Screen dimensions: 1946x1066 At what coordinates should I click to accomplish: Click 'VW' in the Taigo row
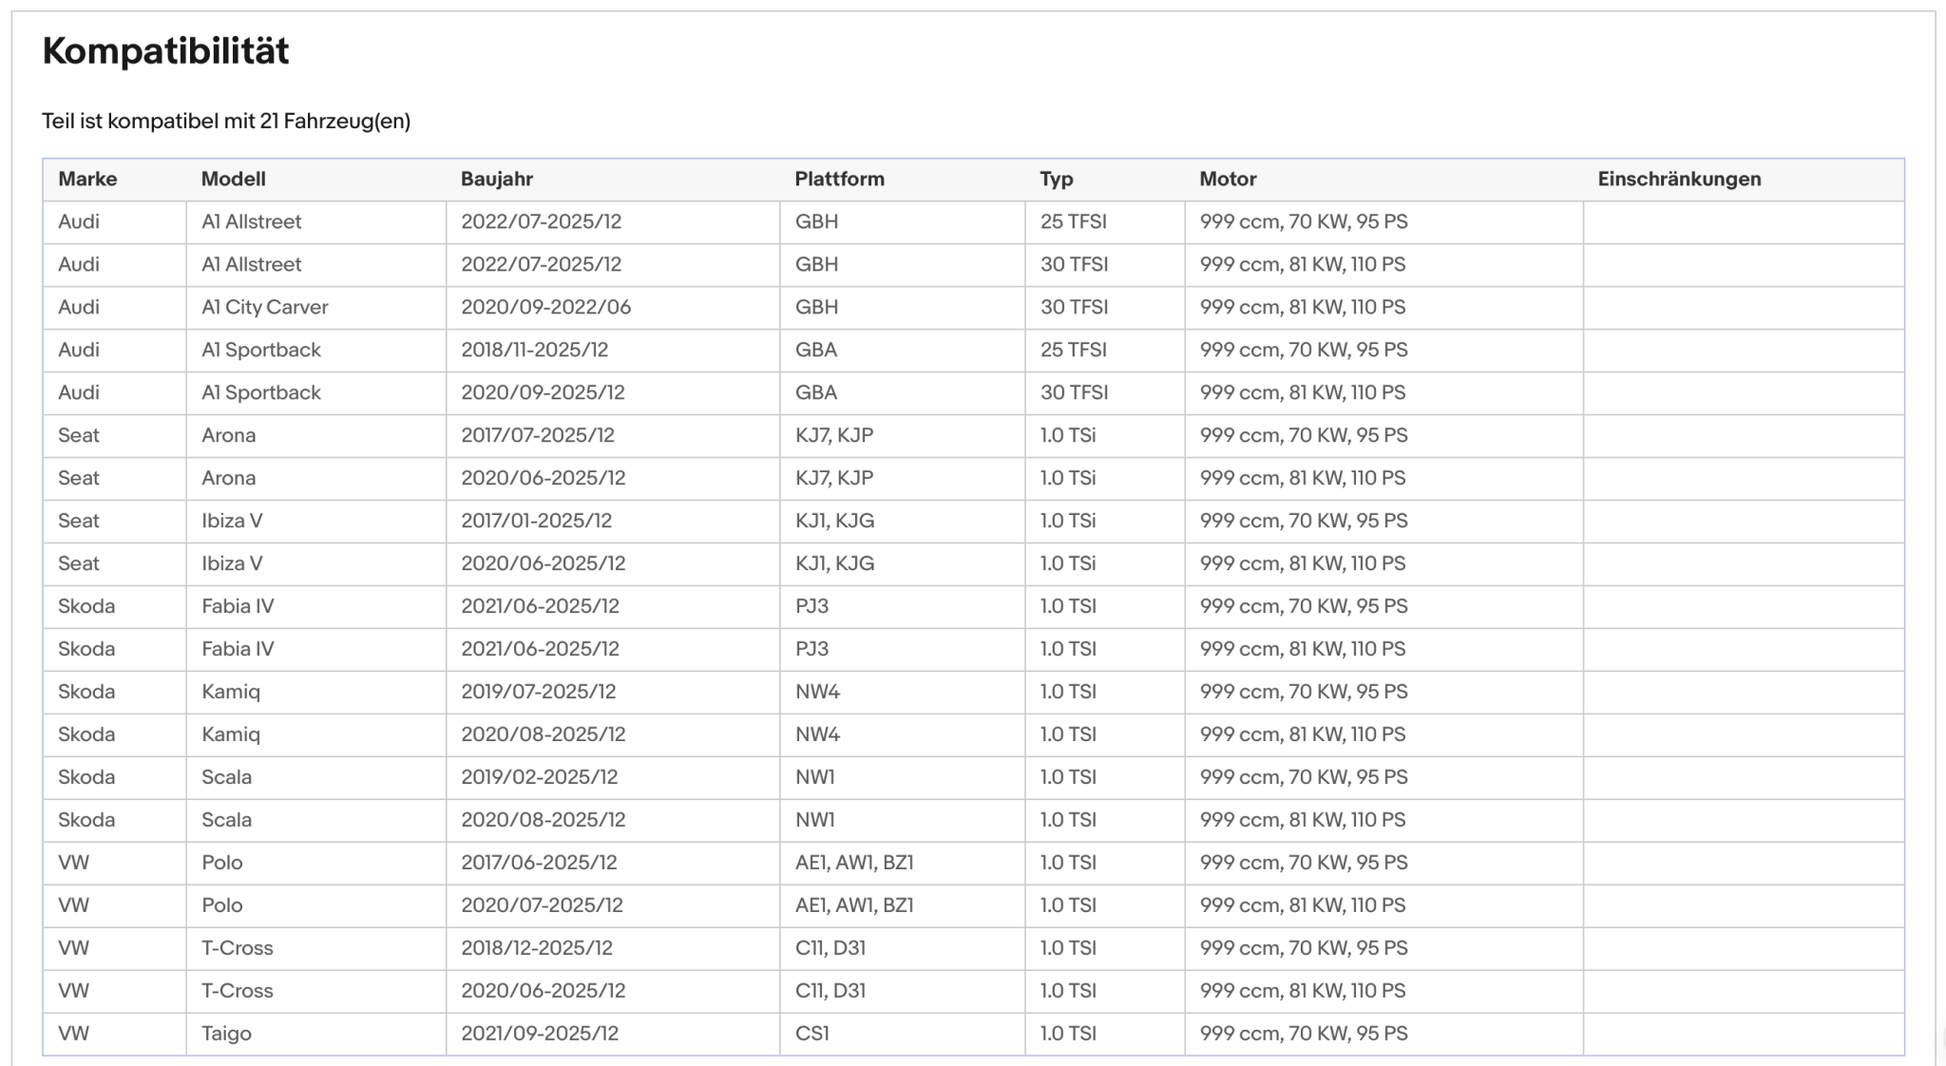tap(74, 1033)
